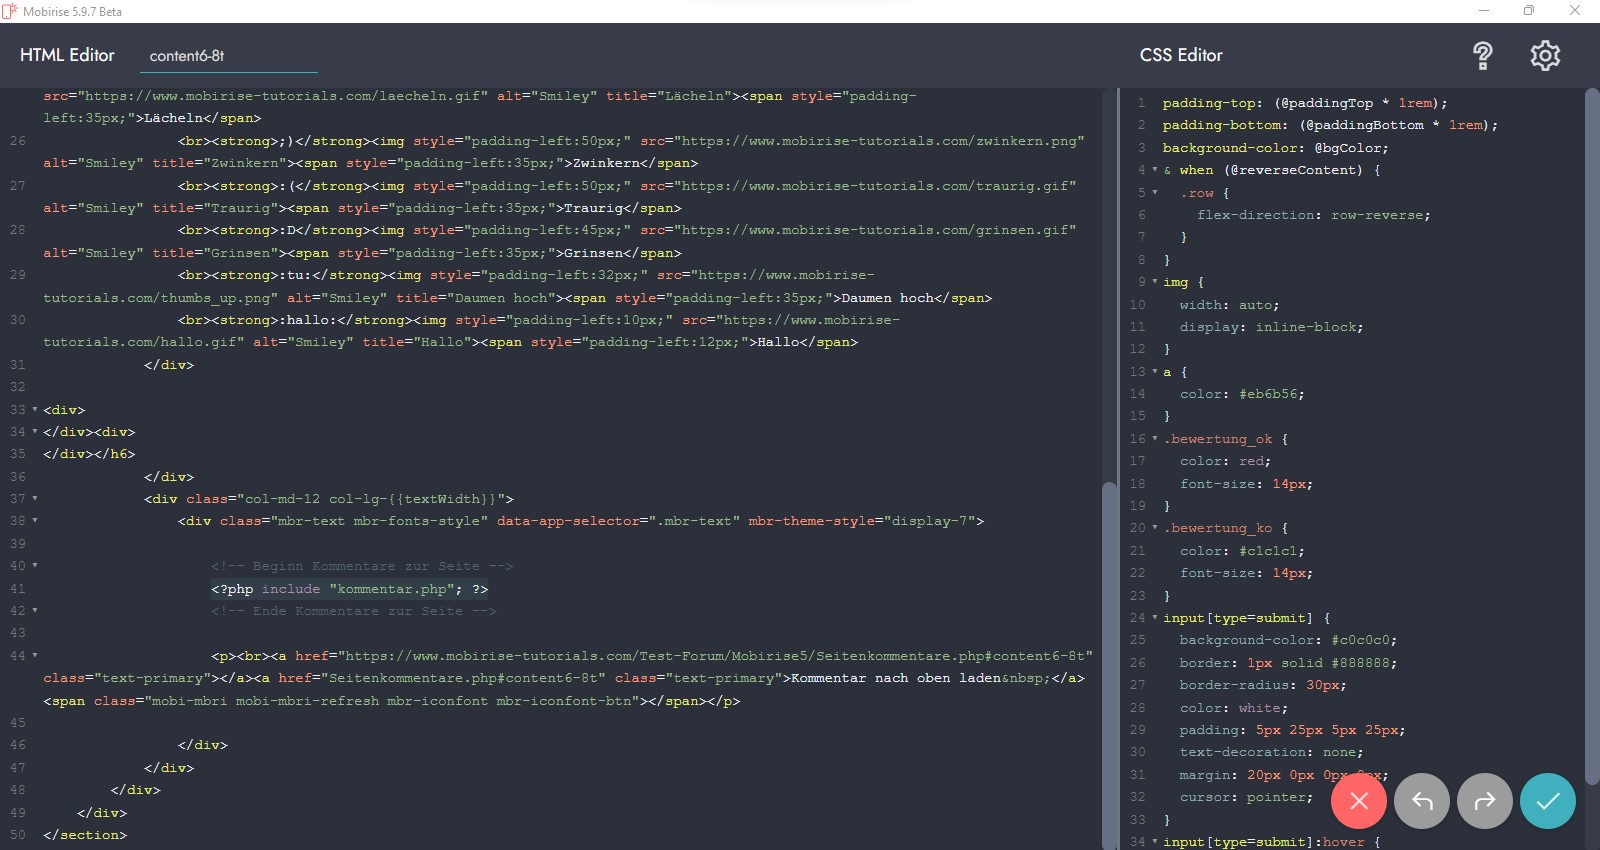
Task: Select the content6-8t tab
Action: [187, 56]
